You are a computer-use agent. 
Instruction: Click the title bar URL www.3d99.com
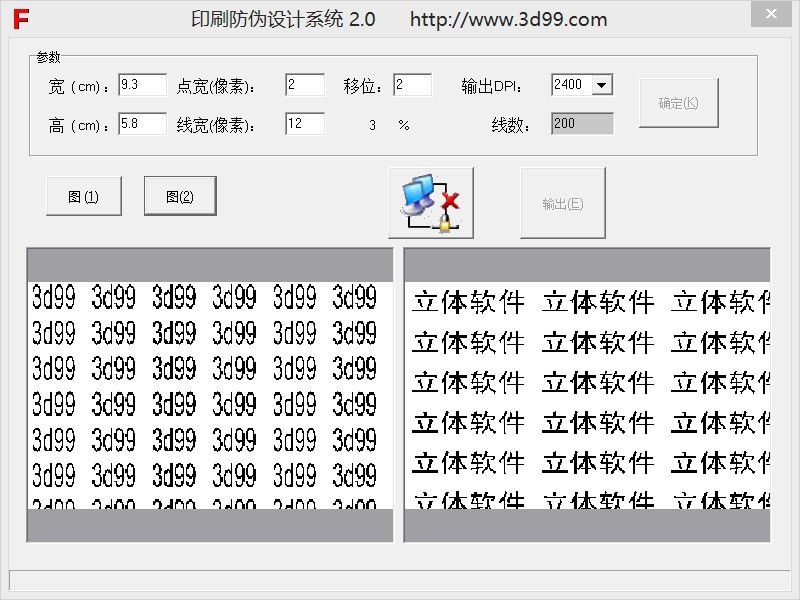pyautogui.click(x=508, y=19)
